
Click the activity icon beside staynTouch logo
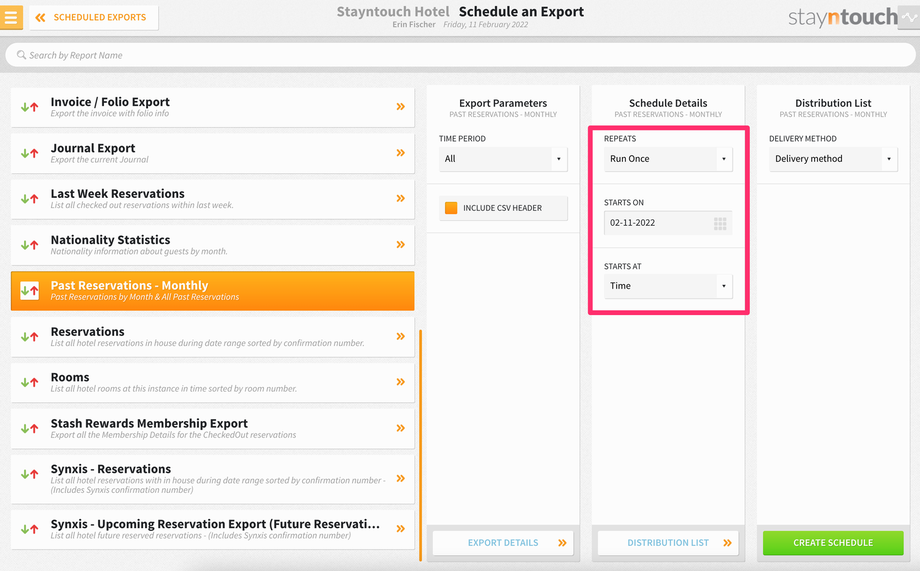909,18
